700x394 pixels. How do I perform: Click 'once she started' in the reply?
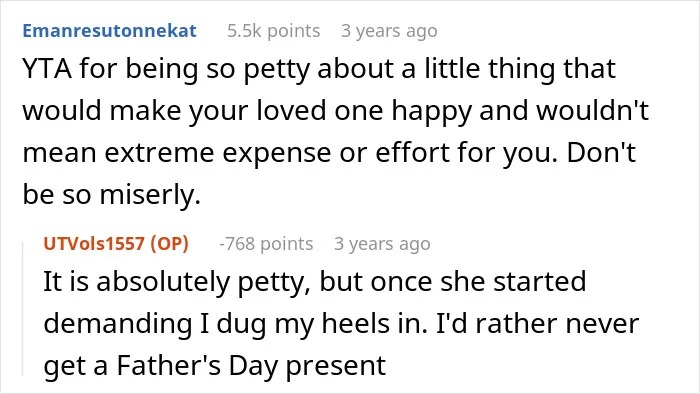click(x=478, y=282)
